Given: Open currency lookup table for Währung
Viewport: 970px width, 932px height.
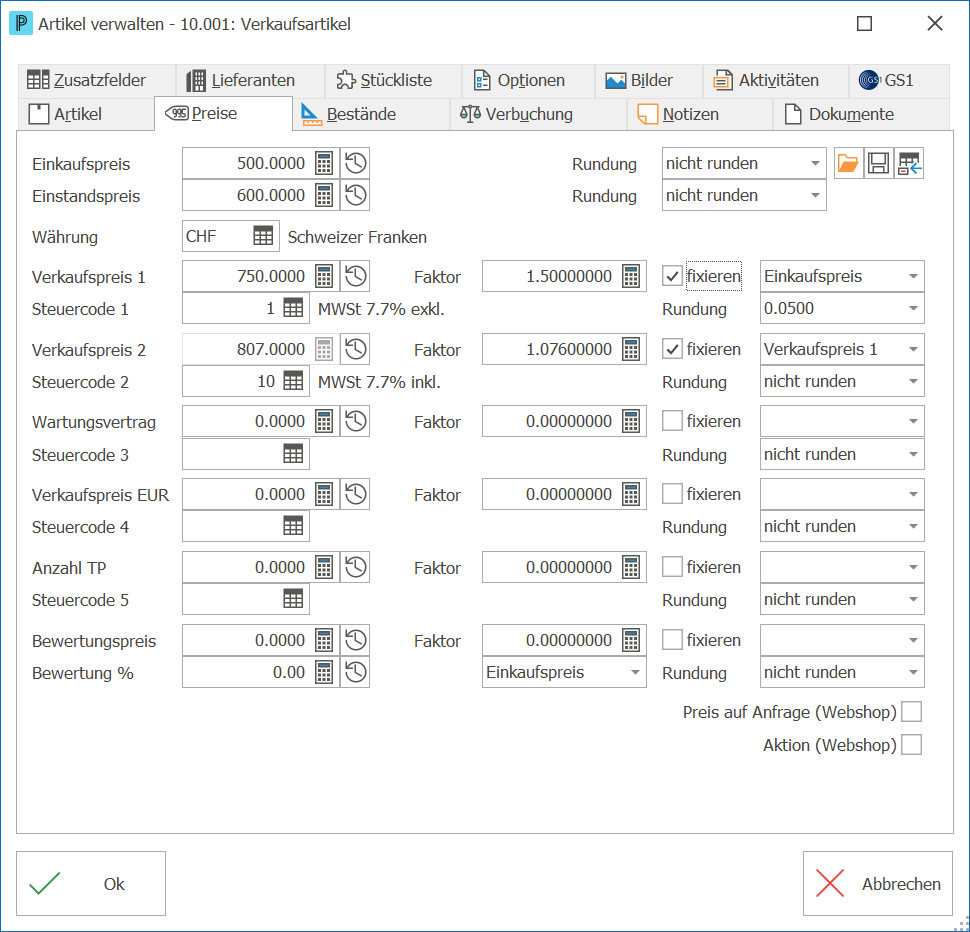Looking at the screenshot, I should click(263, 236).
